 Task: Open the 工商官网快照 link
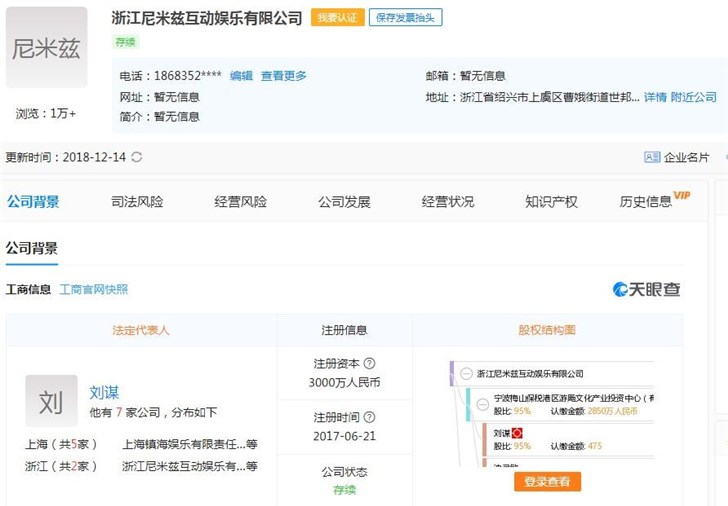[94, 290]
